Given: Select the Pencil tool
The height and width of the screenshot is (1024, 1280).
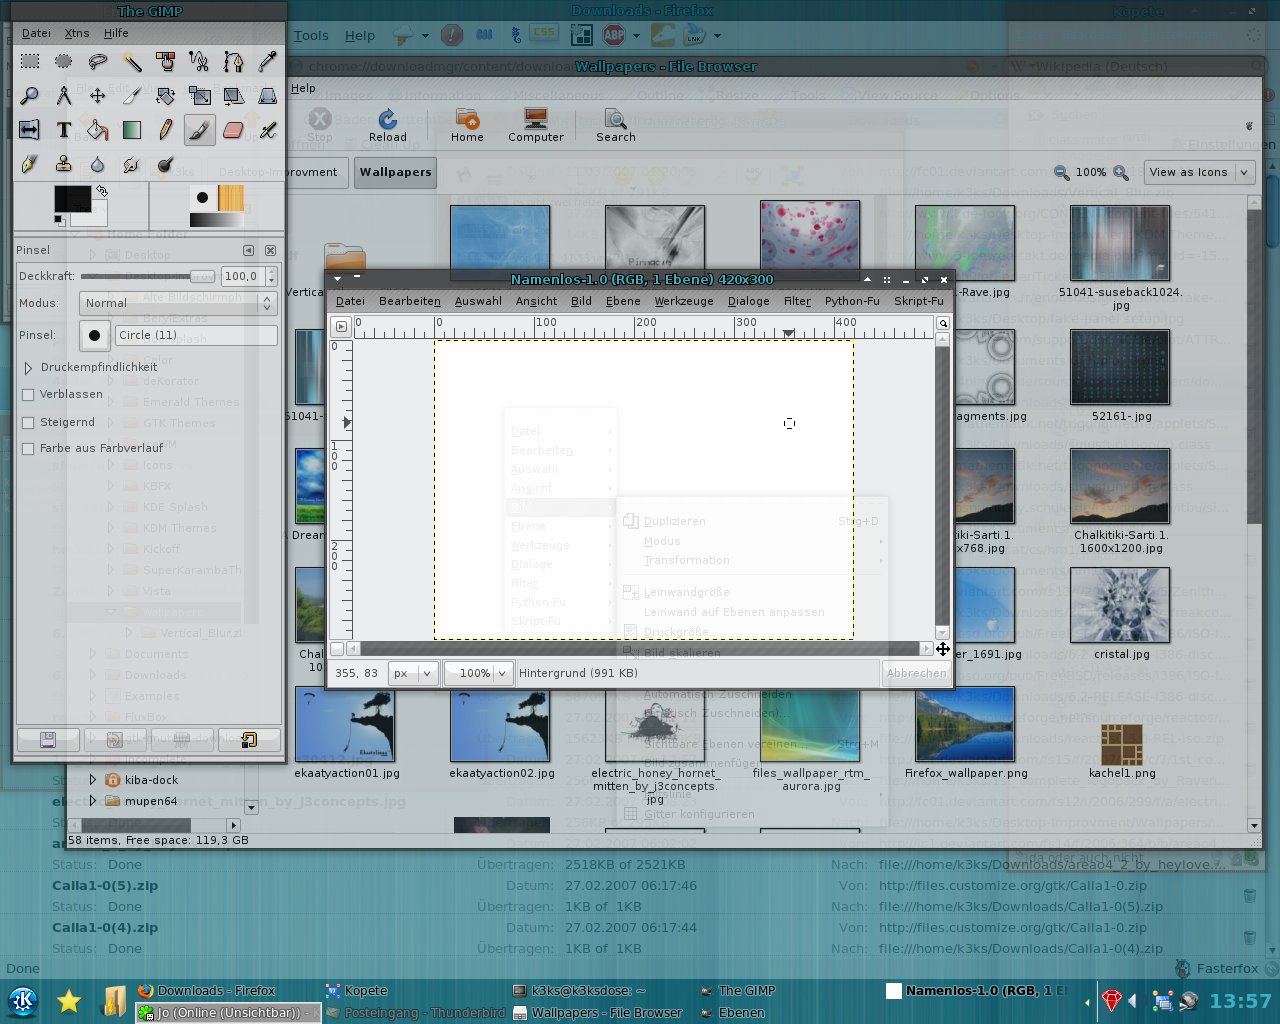Looking at the screenshot, I should click(166, 130).
